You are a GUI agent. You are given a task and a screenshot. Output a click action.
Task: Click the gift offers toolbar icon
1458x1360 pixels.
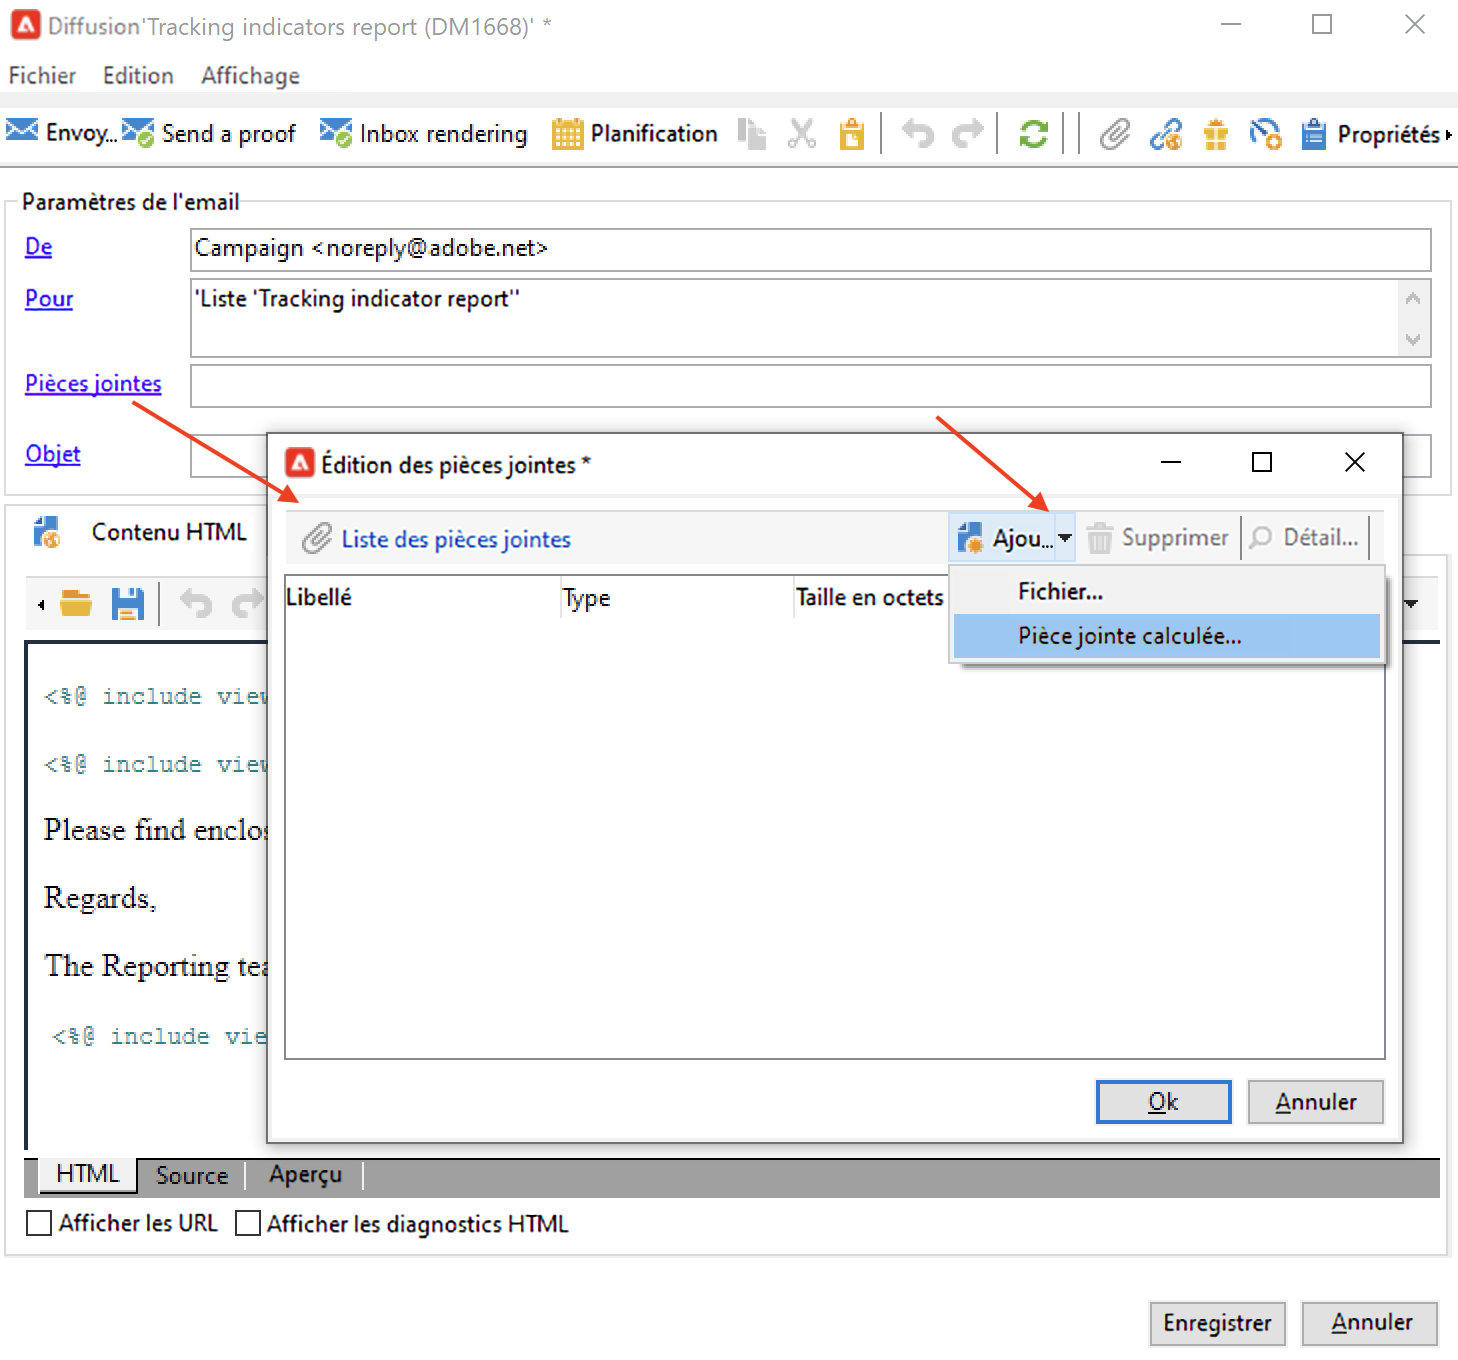click(1215, 133)
